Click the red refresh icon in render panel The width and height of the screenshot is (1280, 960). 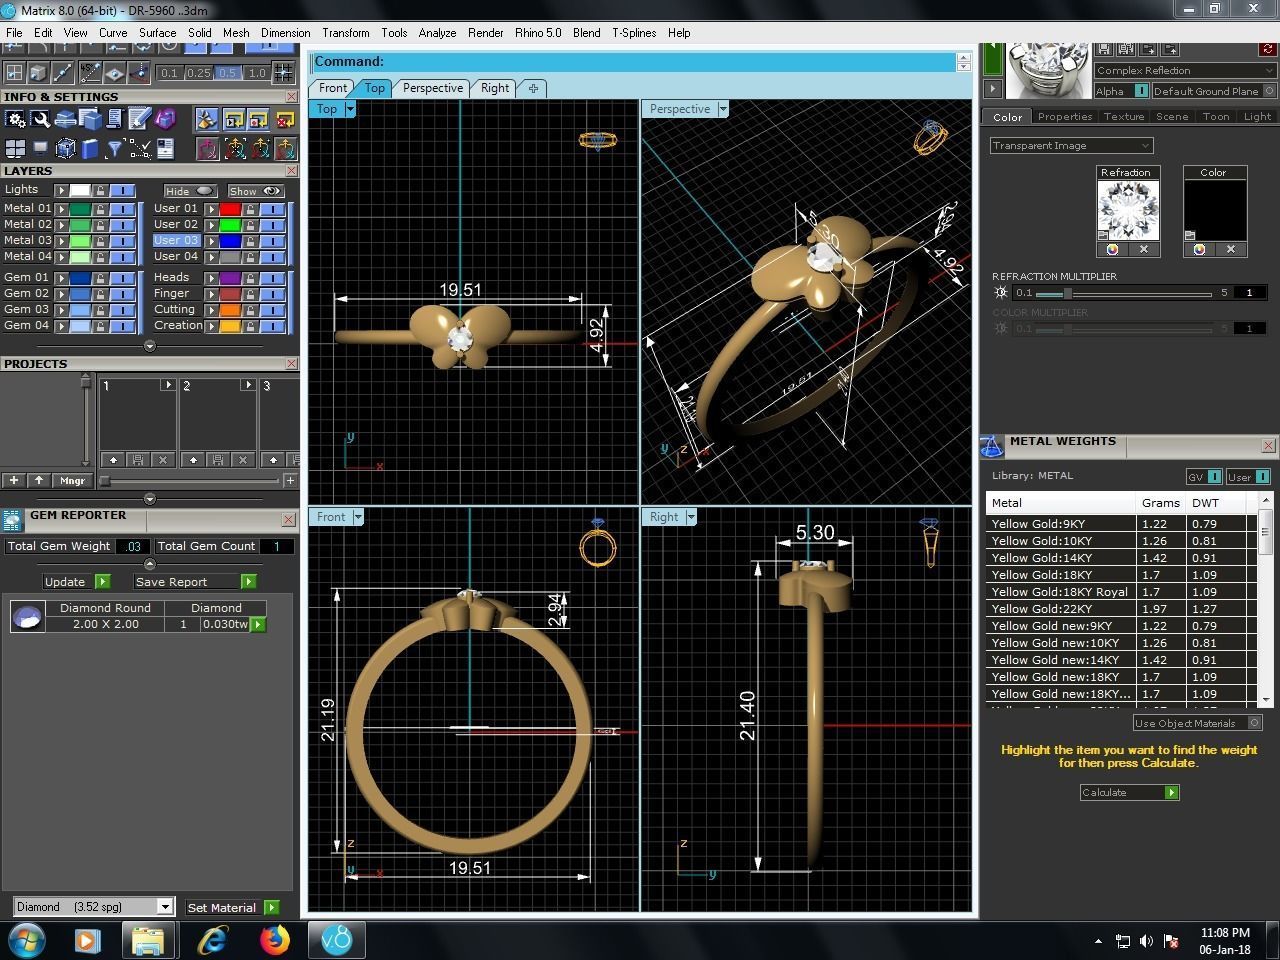(x=1269, y=48)
